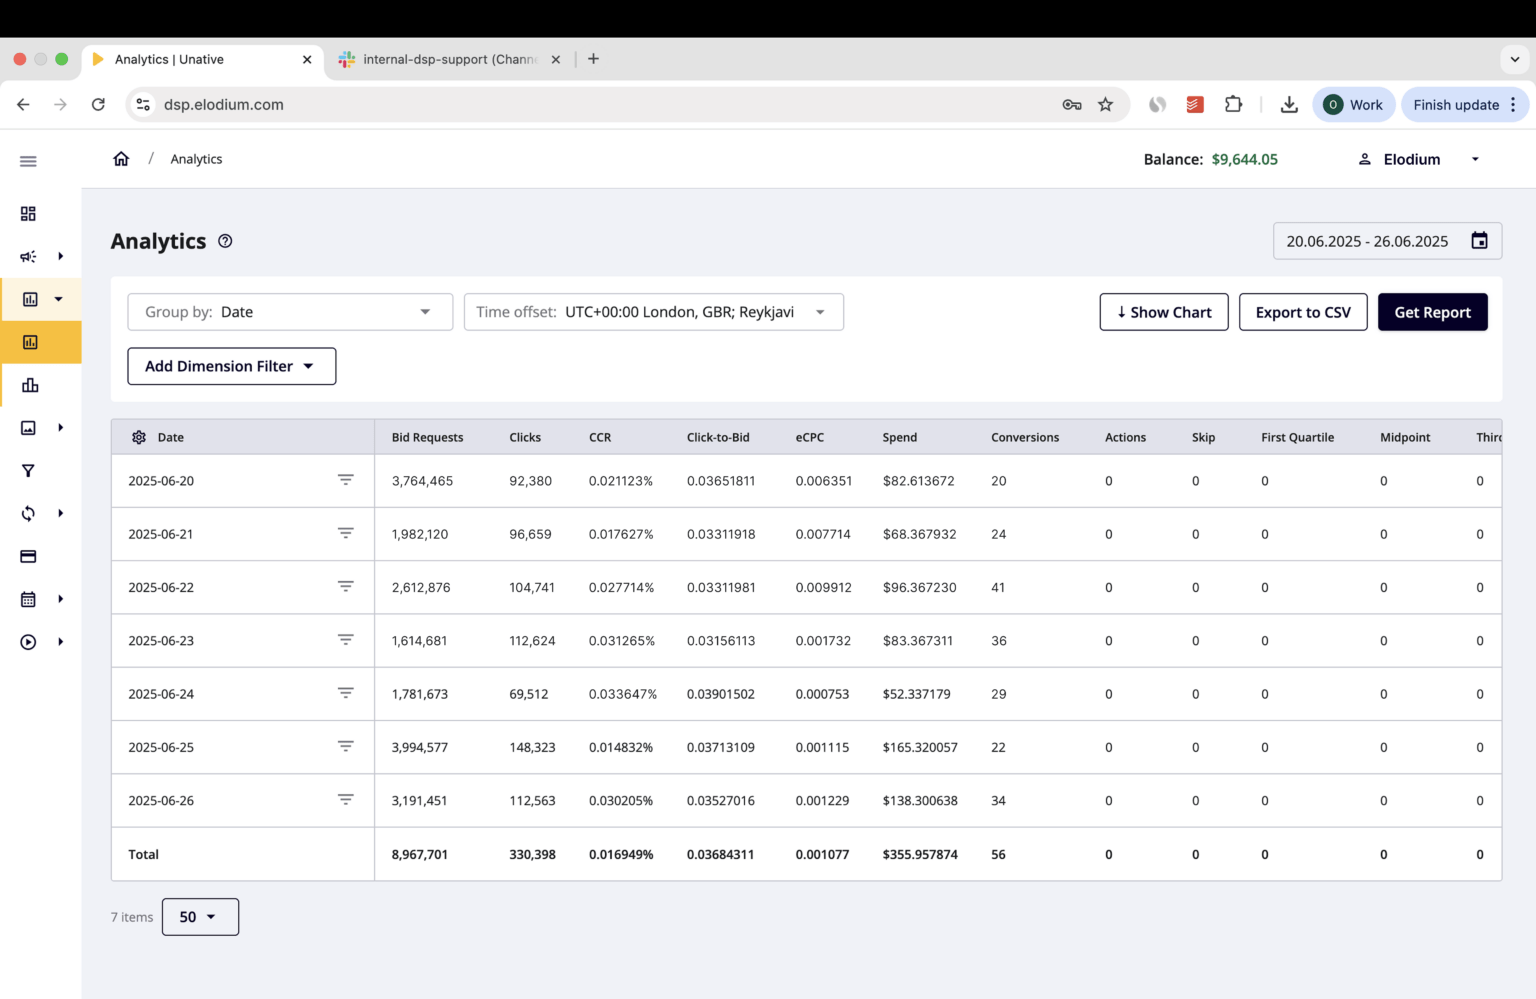Viewport: 1536px width, 999px height.
Task: Click filter icon on 2025-06-23 row
Action: pos(345,640)
